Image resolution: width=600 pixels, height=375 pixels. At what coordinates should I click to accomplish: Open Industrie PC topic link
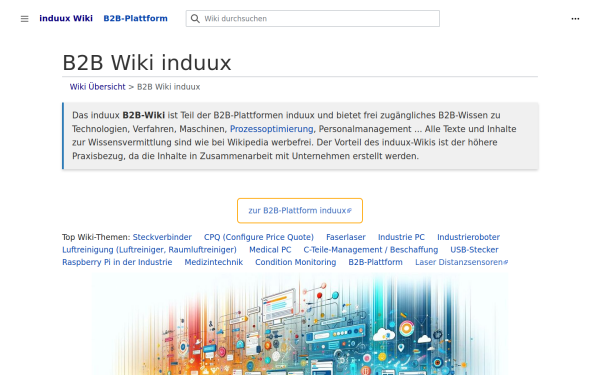[401, 237]
